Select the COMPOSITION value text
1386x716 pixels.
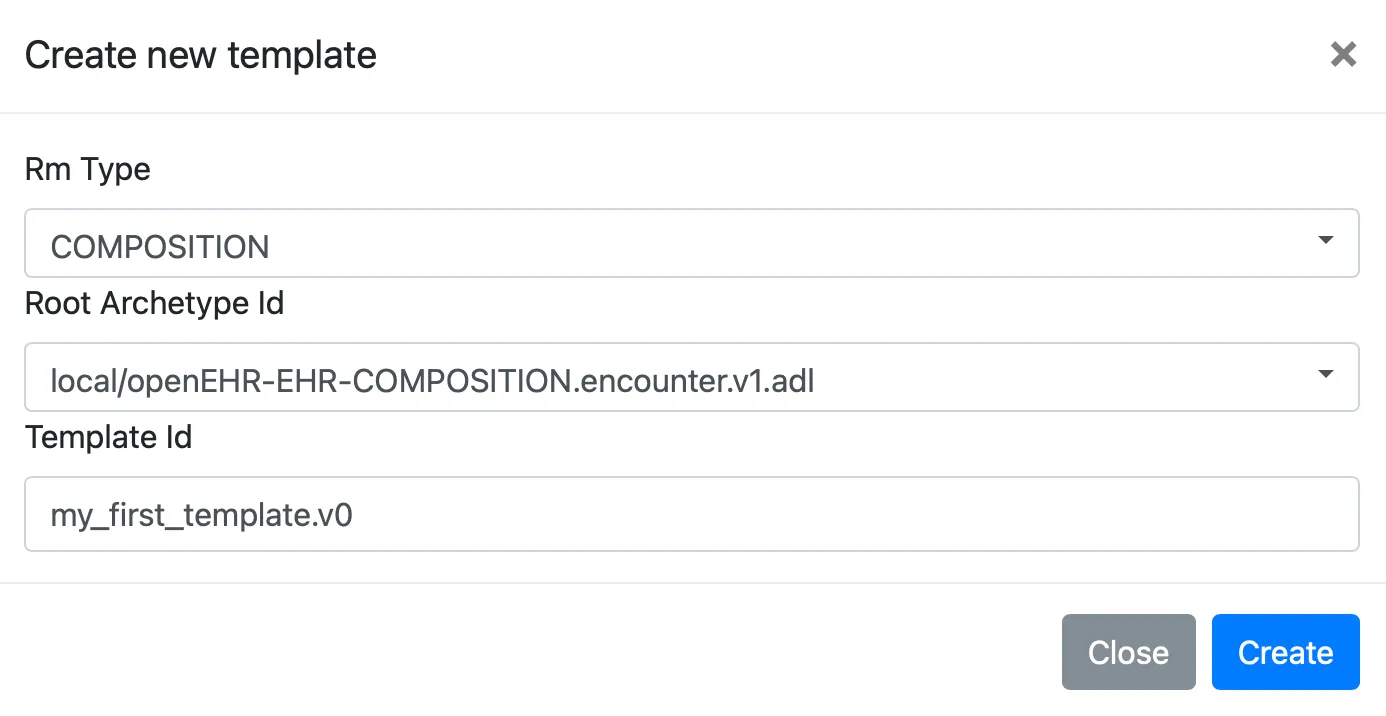160,246
